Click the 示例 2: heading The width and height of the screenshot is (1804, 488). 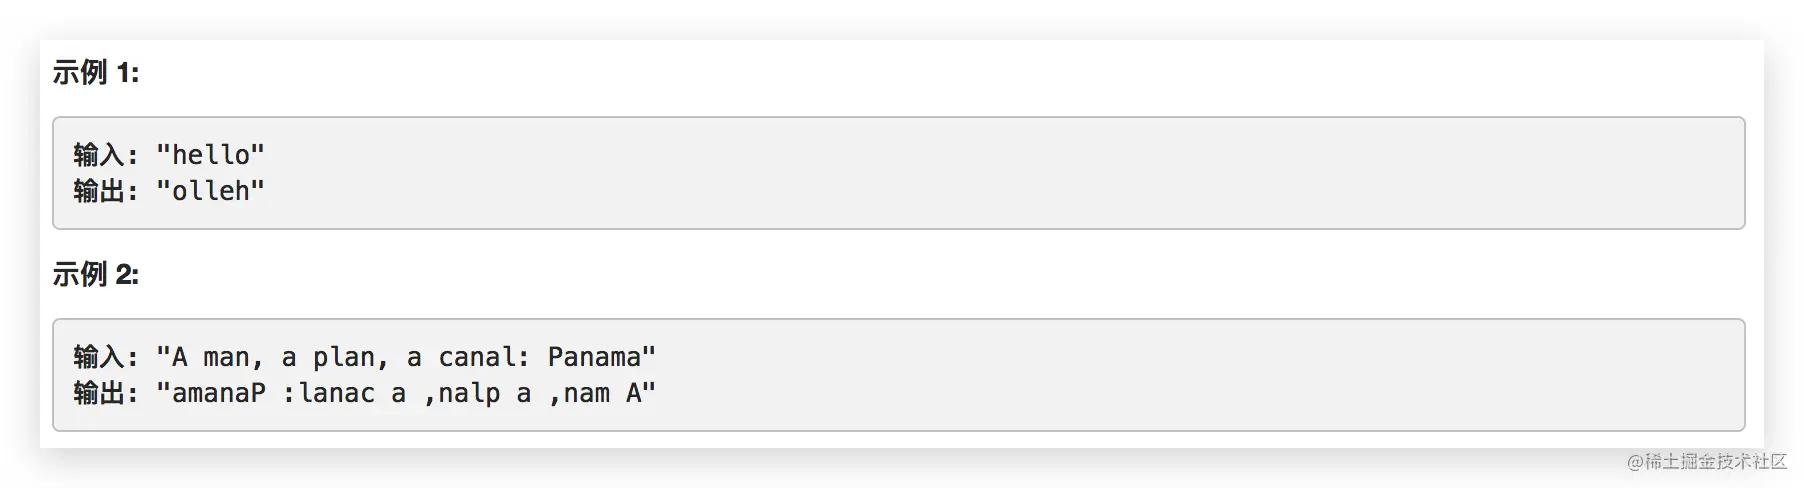pyautogui.click(x=96, y=274)
